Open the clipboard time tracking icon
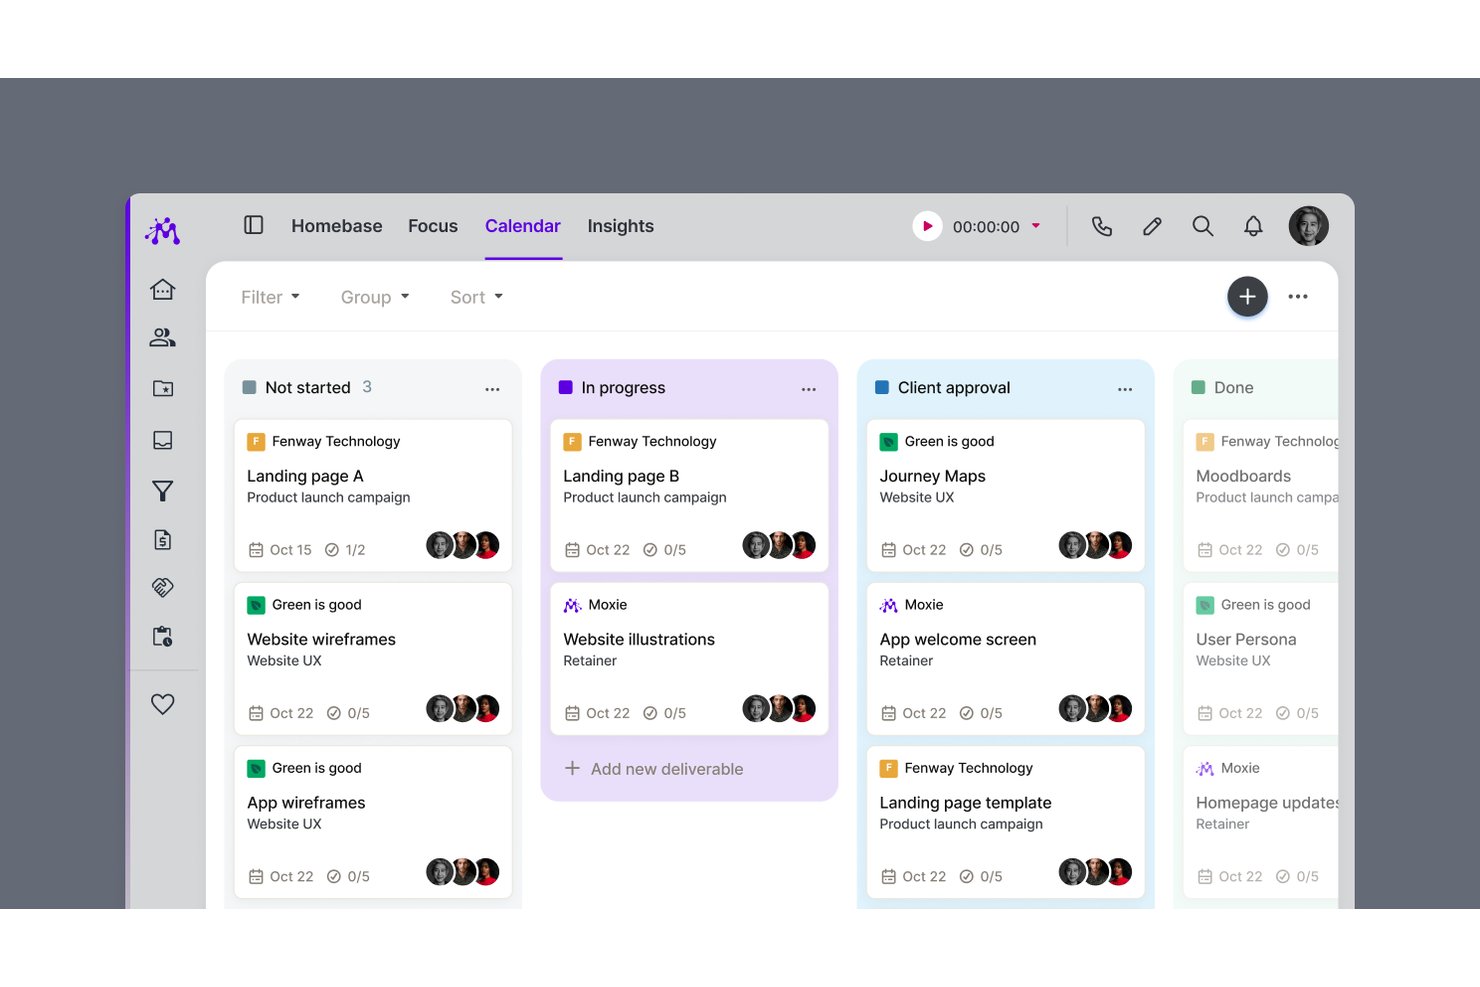The width and height of the screenshot is (1480, 987). click(163, 636)
